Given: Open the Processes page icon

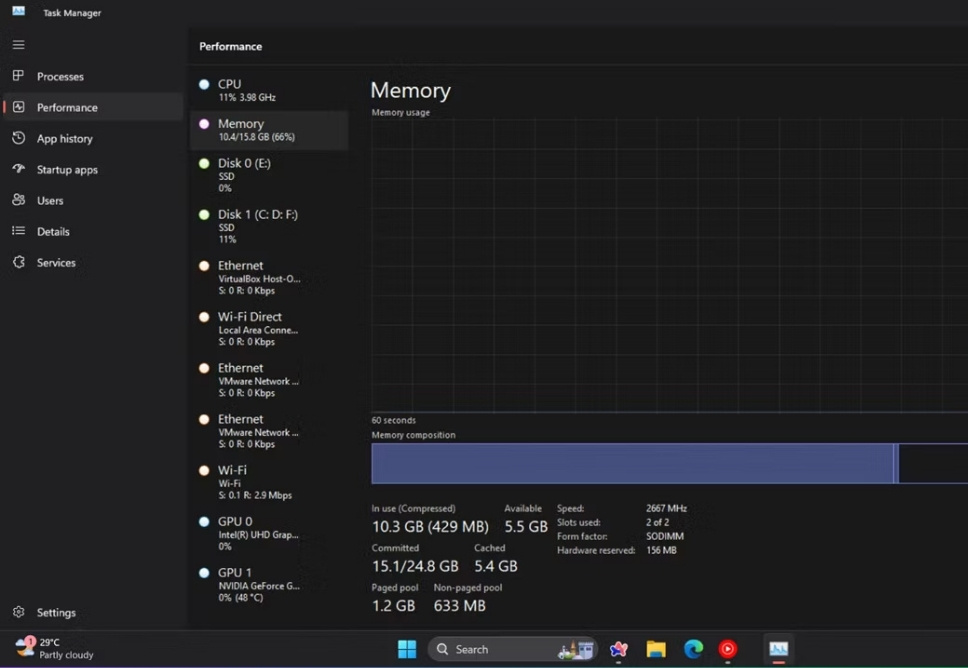Looking at the screenshot, I should [18, 76].
